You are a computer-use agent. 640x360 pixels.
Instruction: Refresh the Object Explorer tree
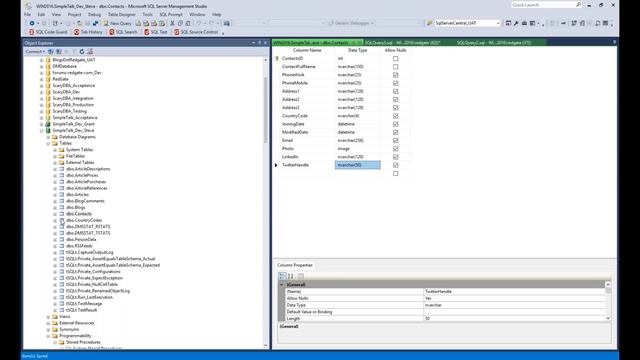(82, 51)
